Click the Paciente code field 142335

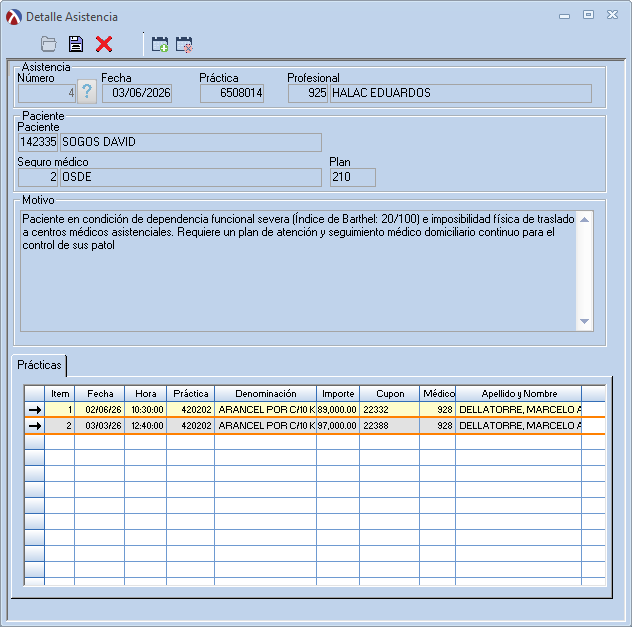38,142
